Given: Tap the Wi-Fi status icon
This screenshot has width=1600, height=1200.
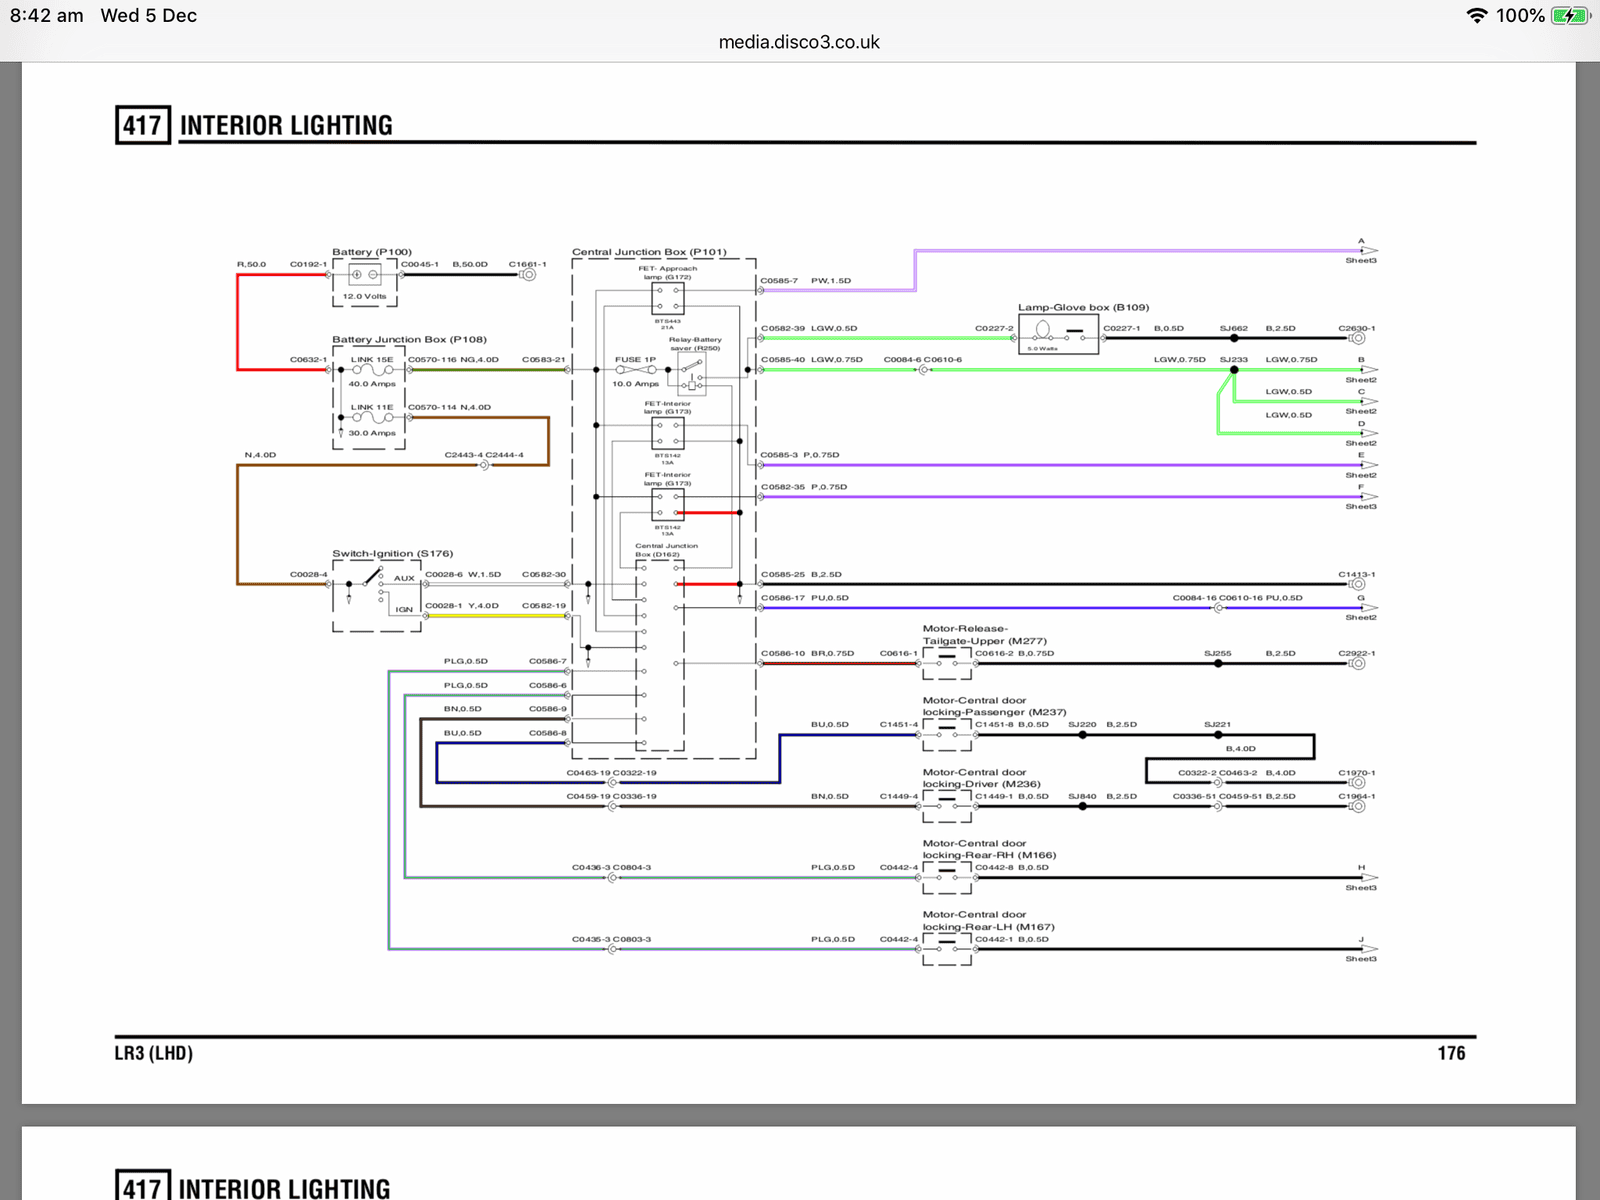Looking at the screenshot, I should pyautogui.click(x=1476, y=16).
